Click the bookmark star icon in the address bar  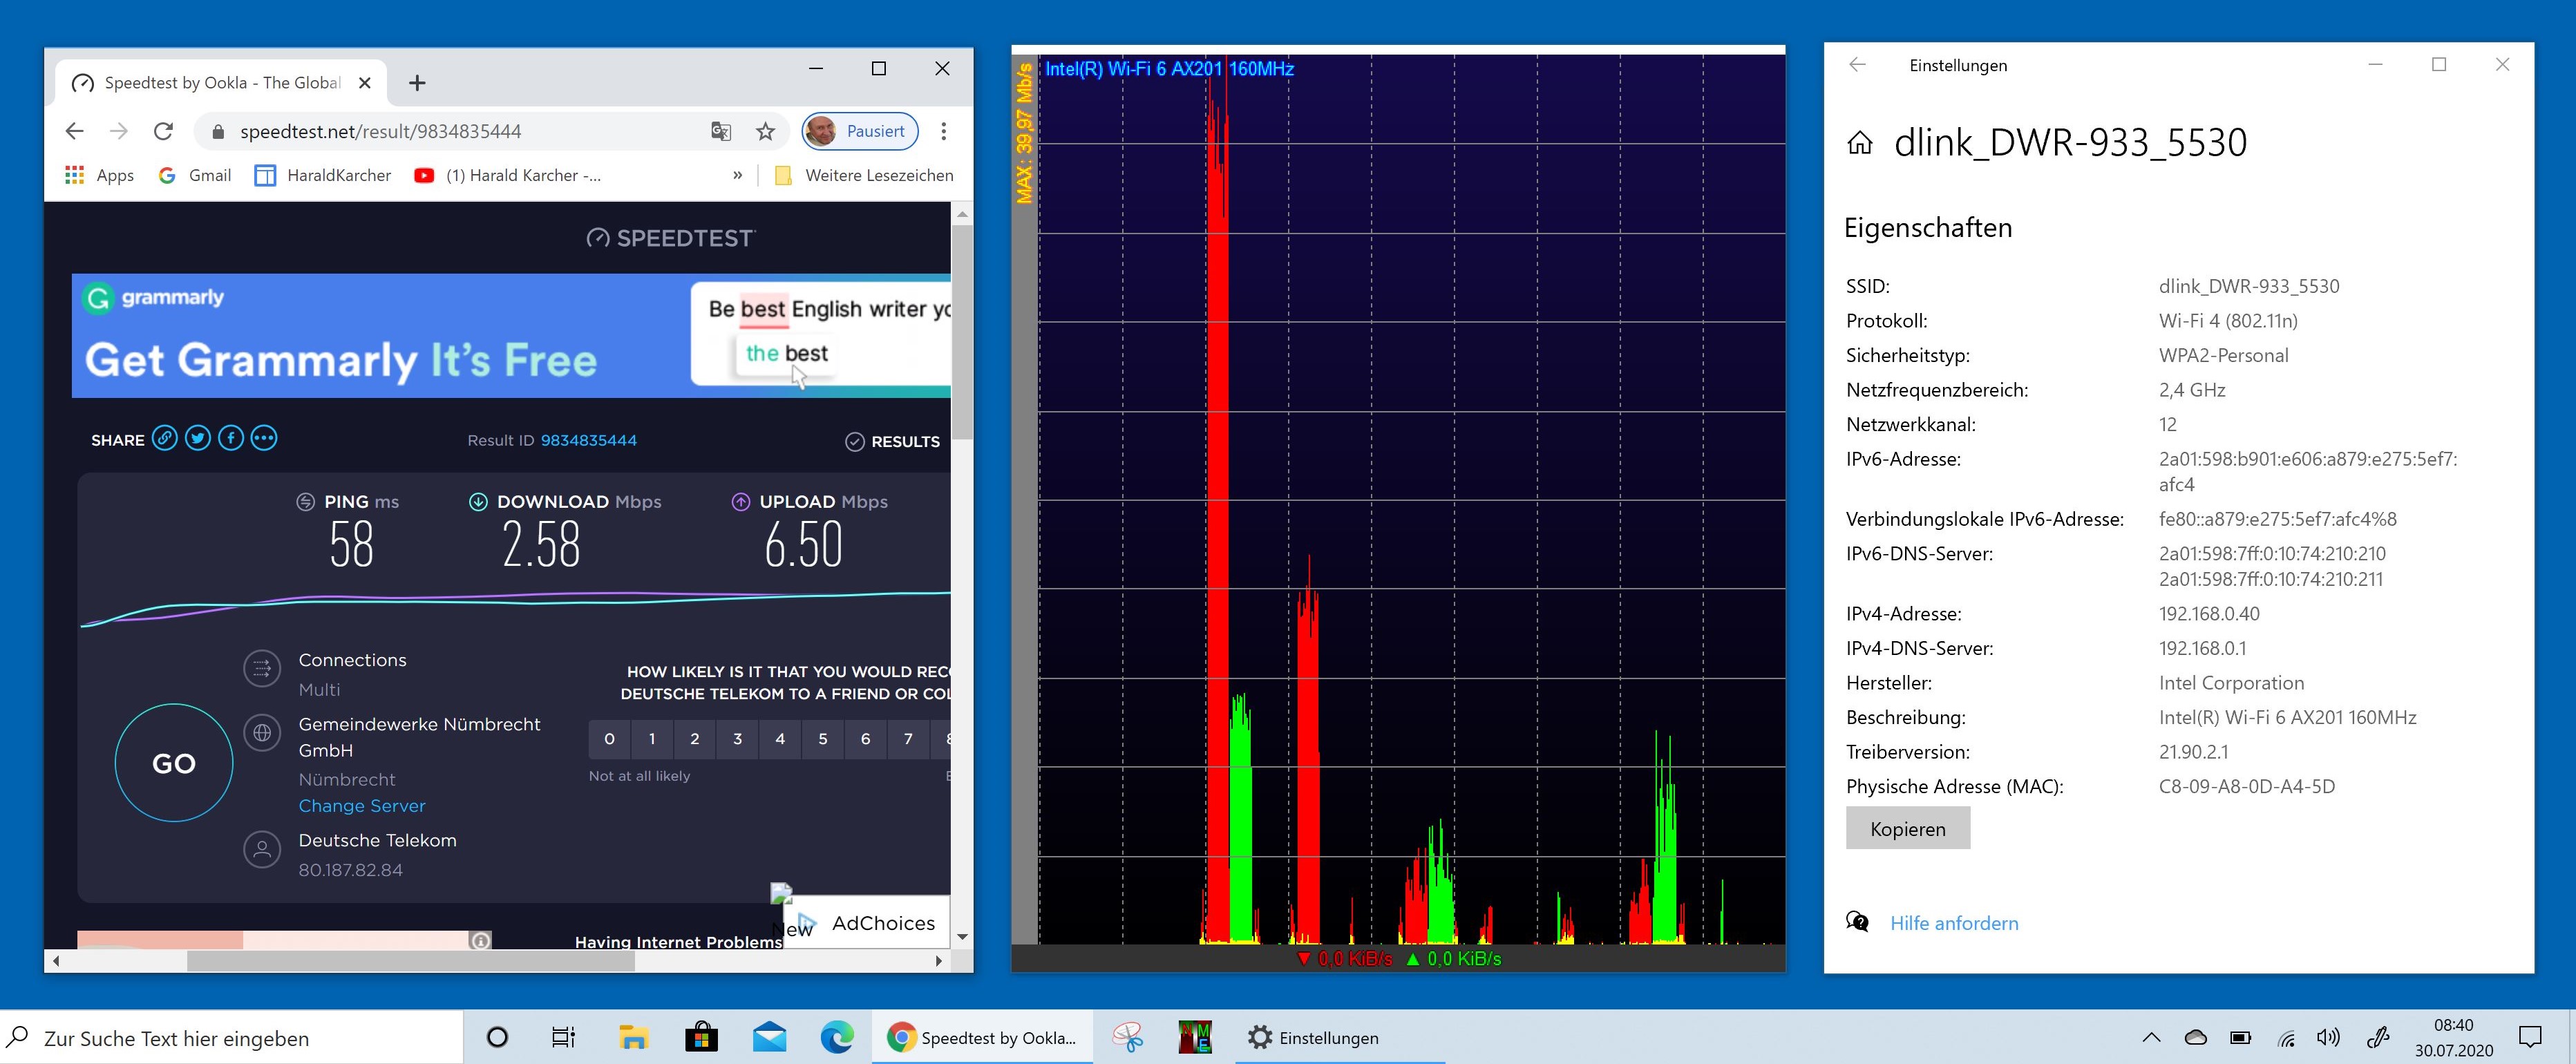tap(765, 131)
